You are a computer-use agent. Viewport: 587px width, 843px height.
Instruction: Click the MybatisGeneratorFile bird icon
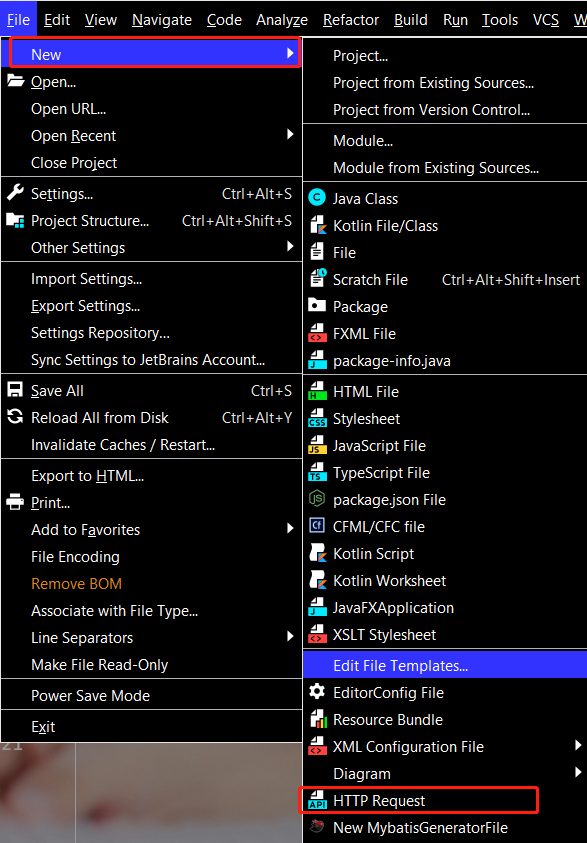(x=318, y=826)
